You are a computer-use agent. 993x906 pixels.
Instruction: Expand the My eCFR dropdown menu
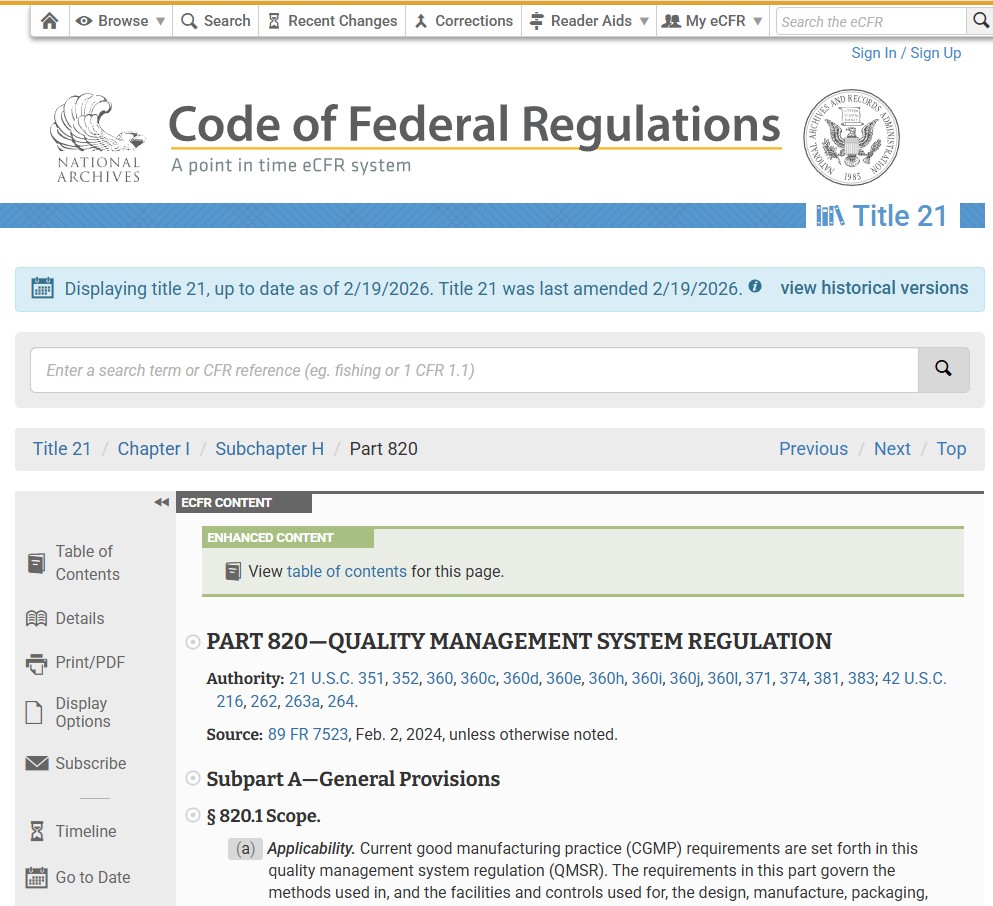coord(714,21)
